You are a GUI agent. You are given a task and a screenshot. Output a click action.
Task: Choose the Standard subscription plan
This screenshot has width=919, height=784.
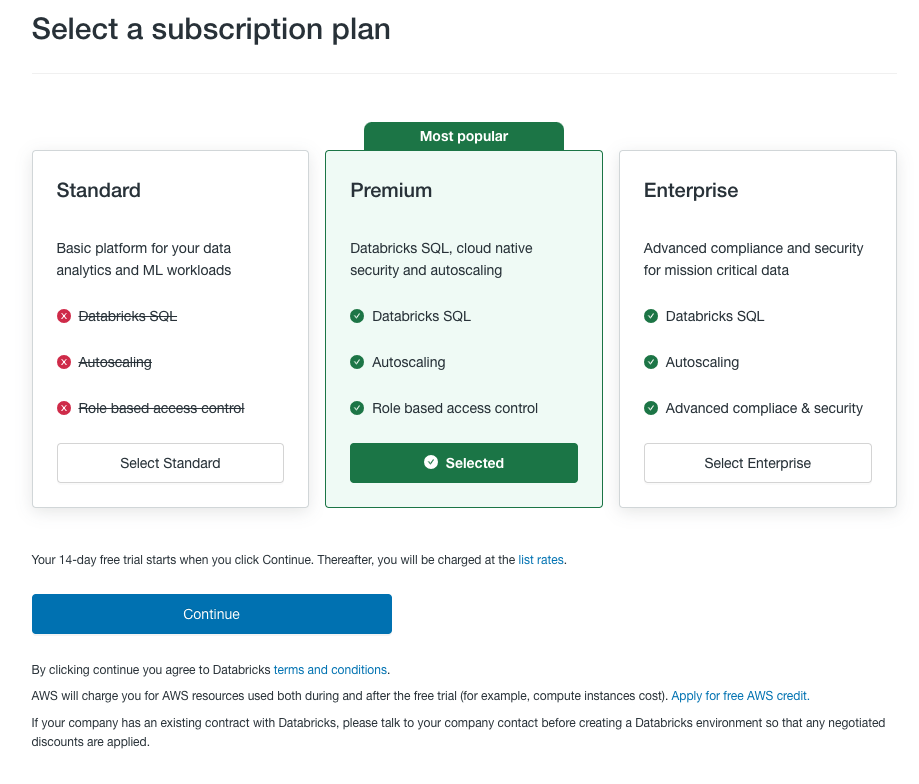pyautogui.click(x=170, y=462)
